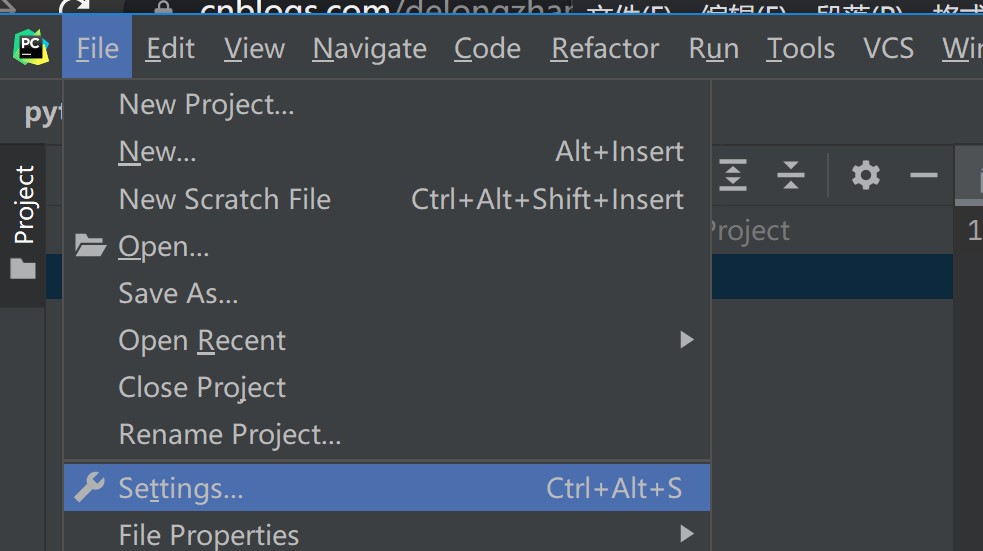Choose New Scratch File menu entry
The image size is (983, 551).
coord(224,199)
